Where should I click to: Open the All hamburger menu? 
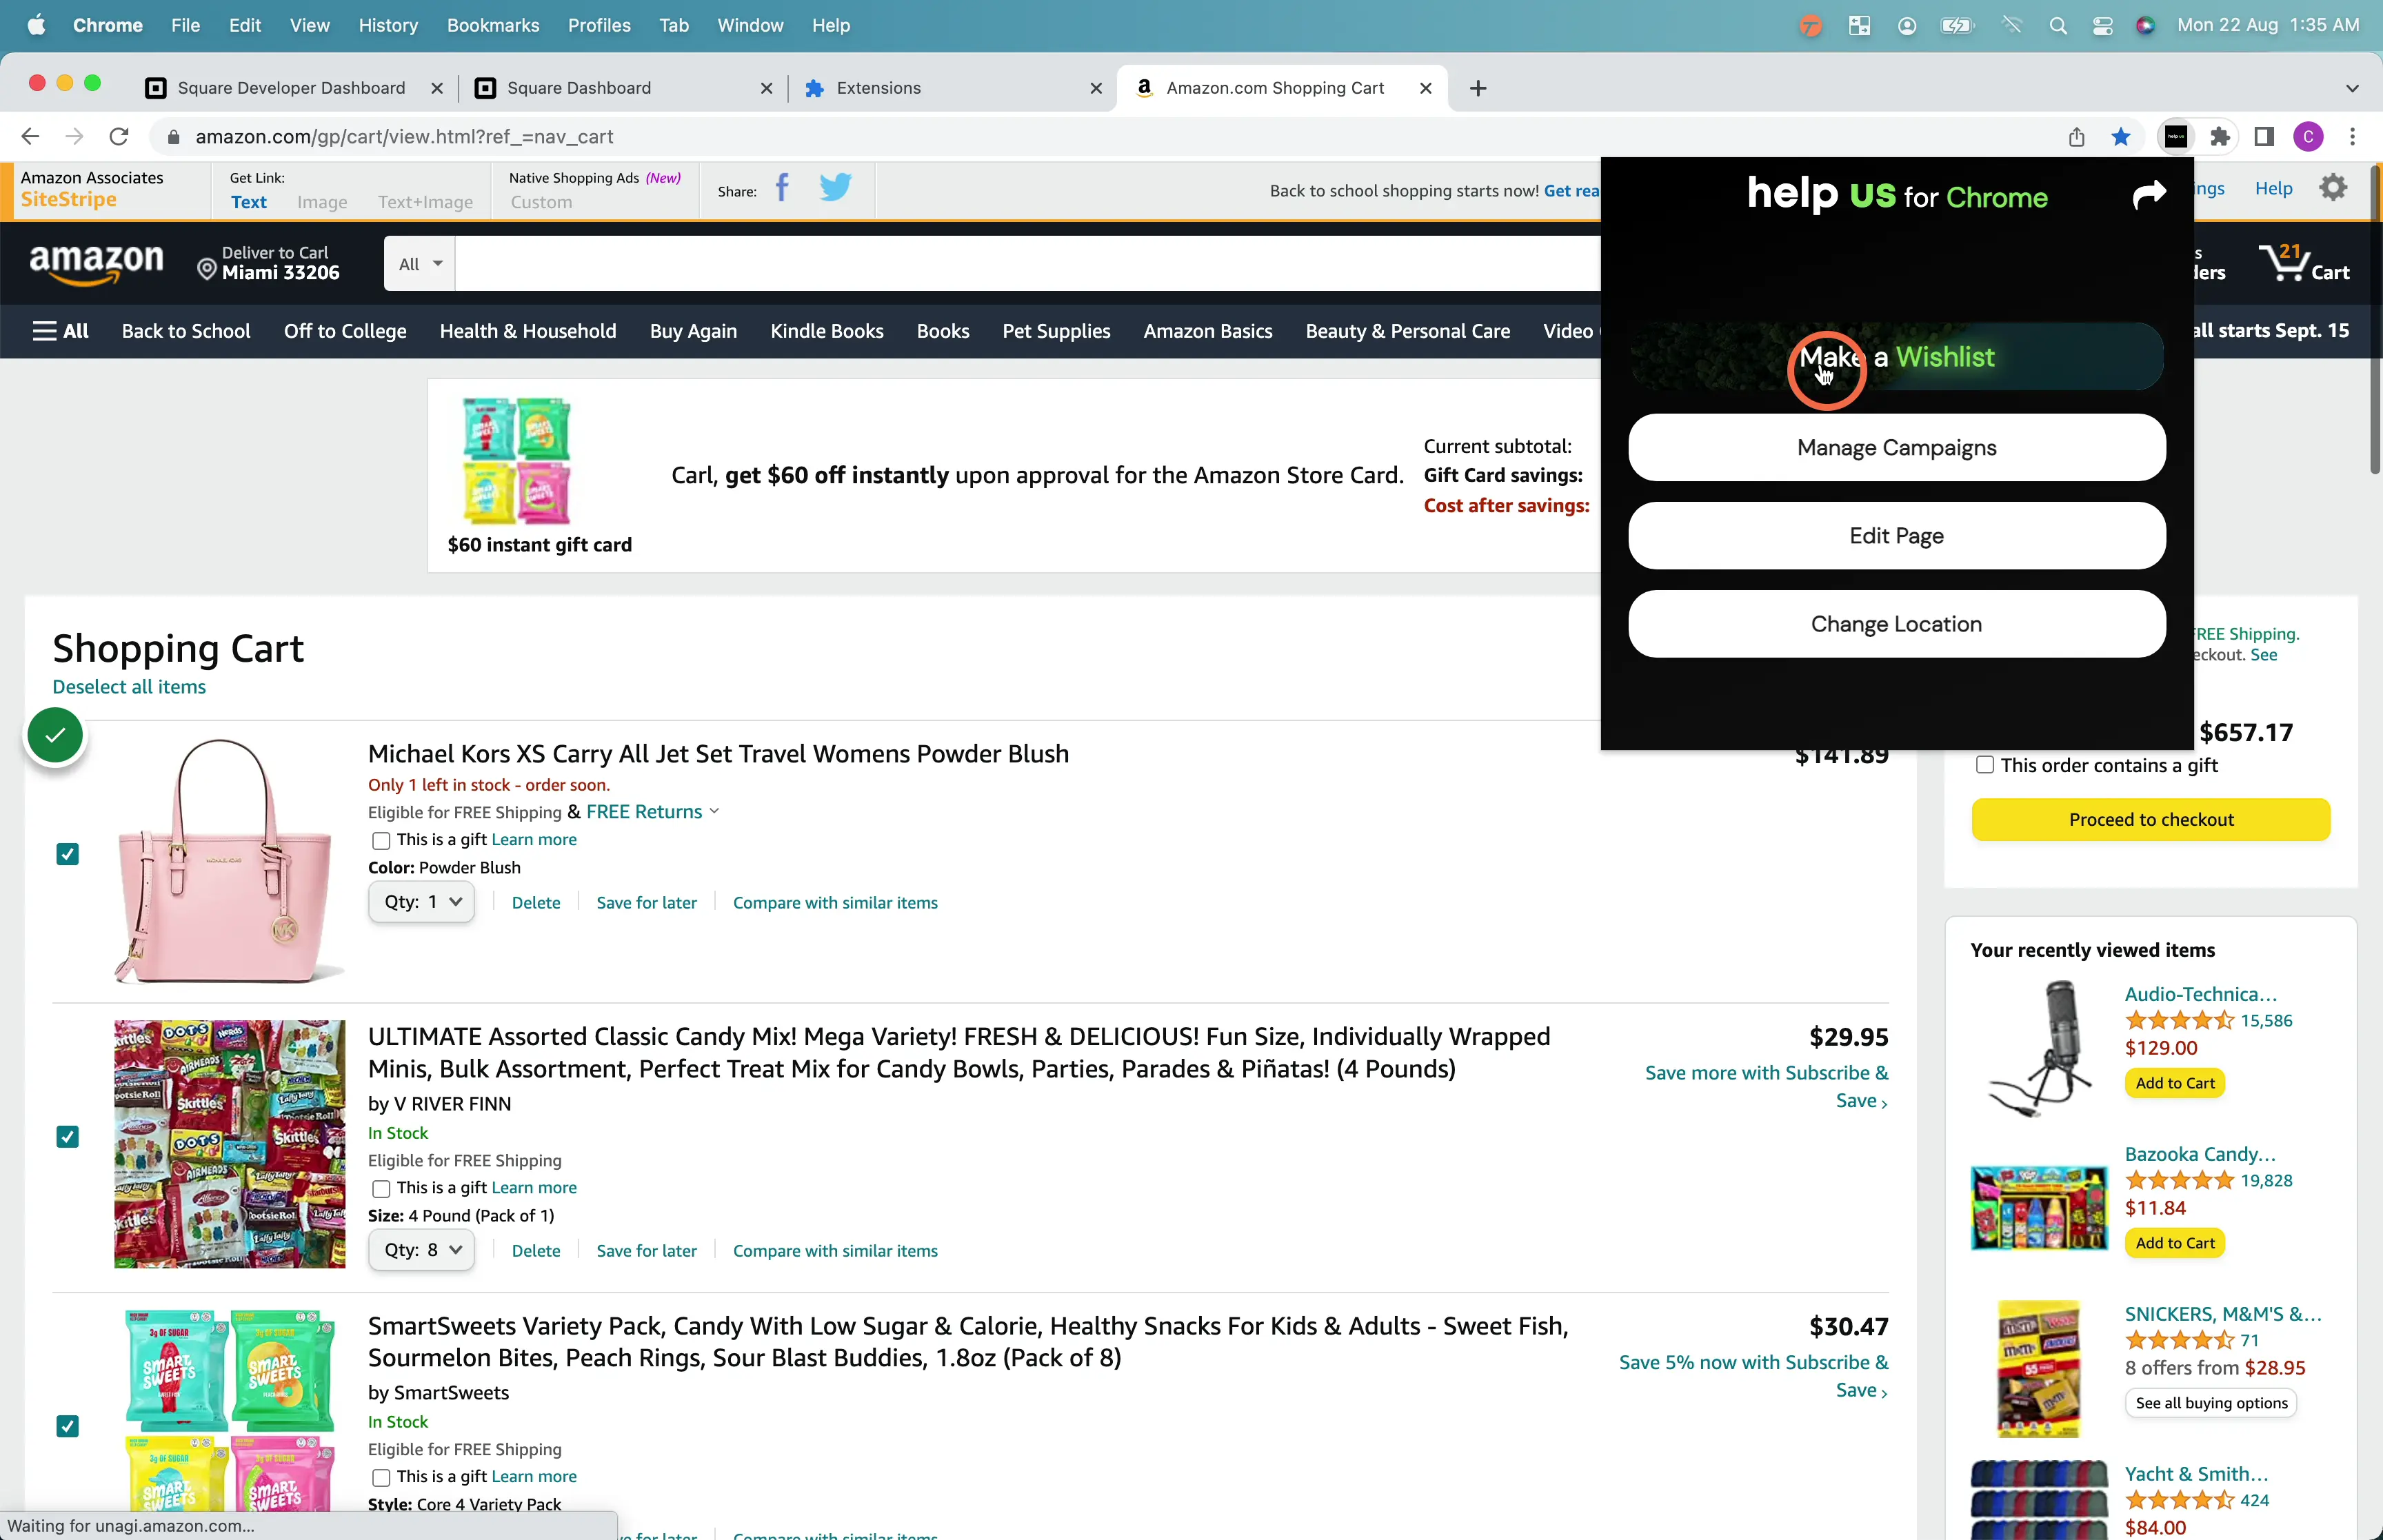(x=60, y=331)
